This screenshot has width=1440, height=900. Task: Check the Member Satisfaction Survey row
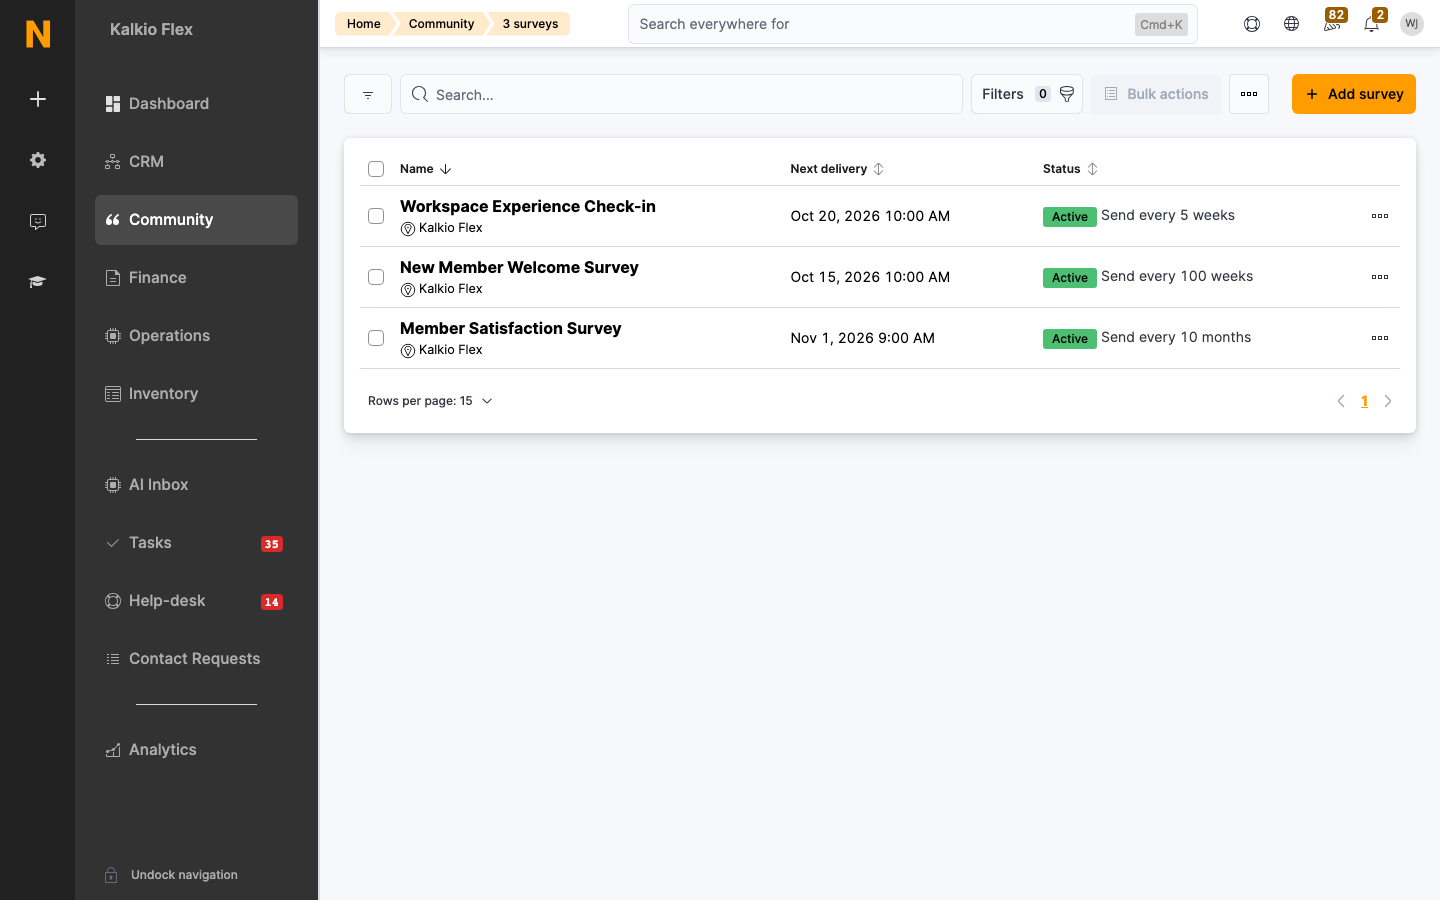(x=376, y=338)
